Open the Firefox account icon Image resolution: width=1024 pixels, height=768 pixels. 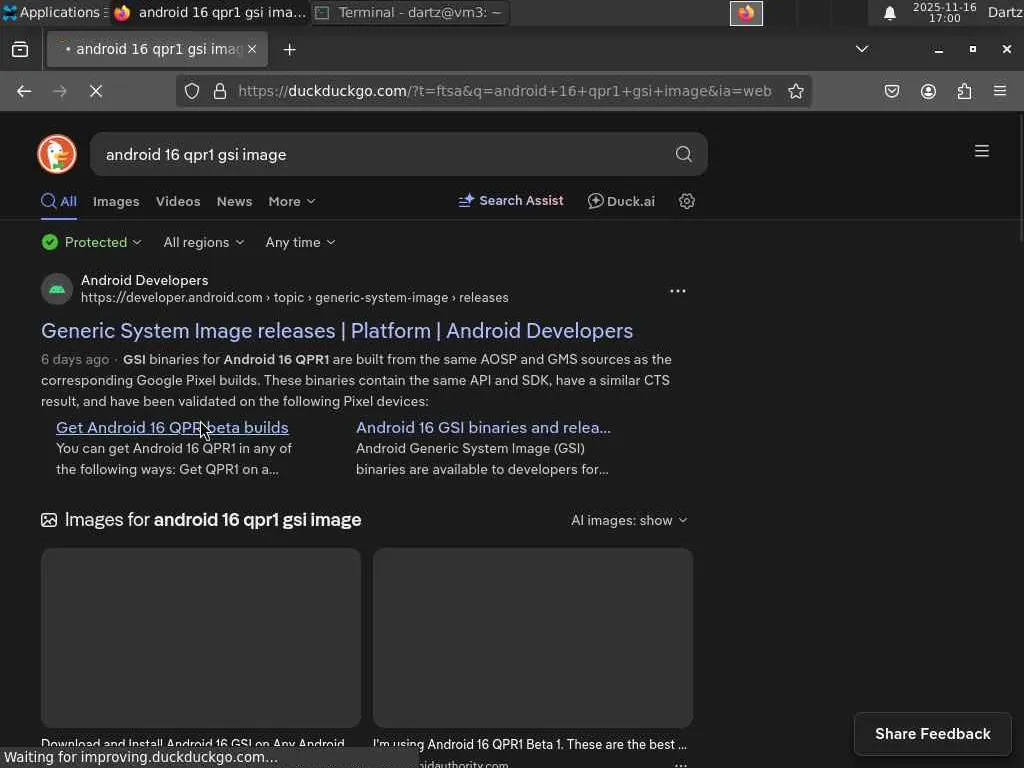click(x=928, y=91)
